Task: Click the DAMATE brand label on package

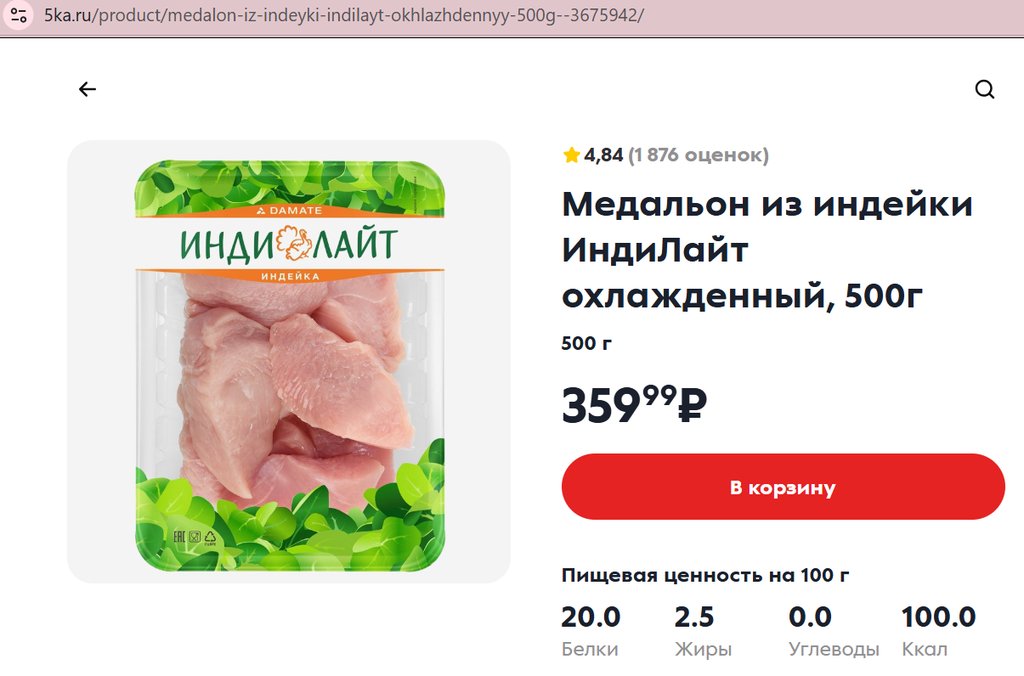Action: tap(289, 210)
